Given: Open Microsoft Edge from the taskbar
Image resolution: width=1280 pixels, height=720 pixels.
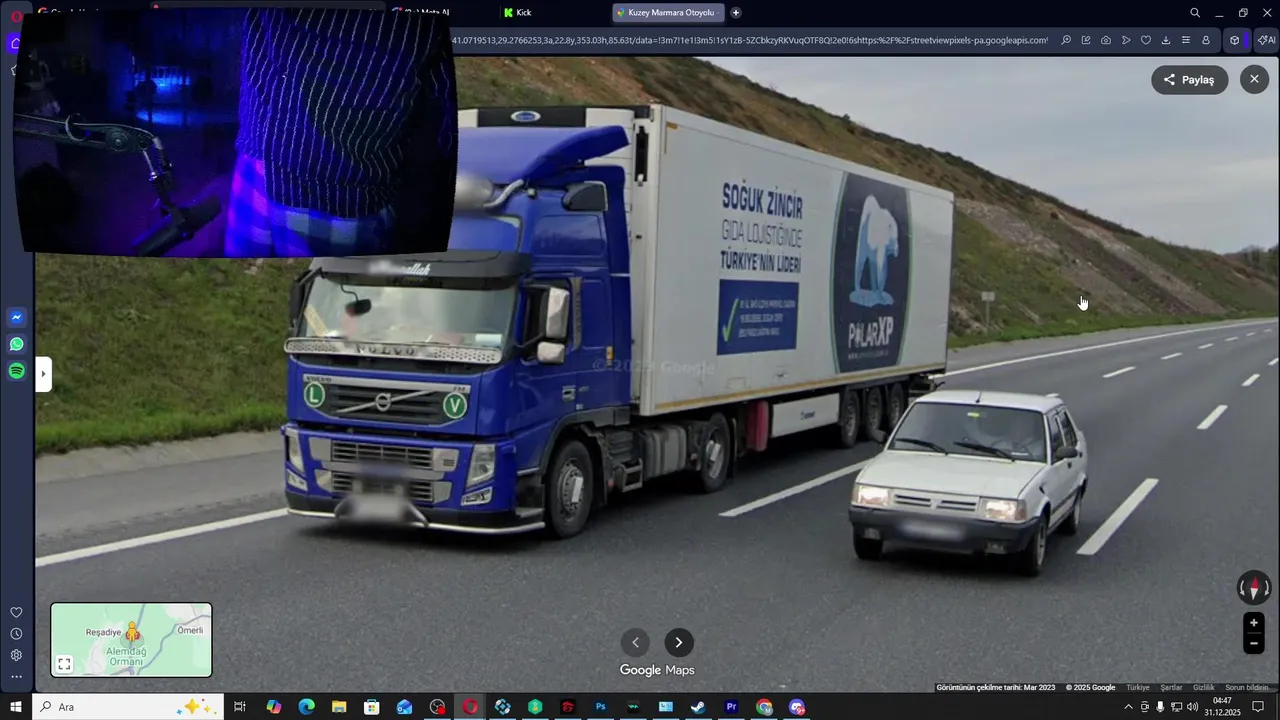Looking at the screenshot, I should (x=306, y=707).
